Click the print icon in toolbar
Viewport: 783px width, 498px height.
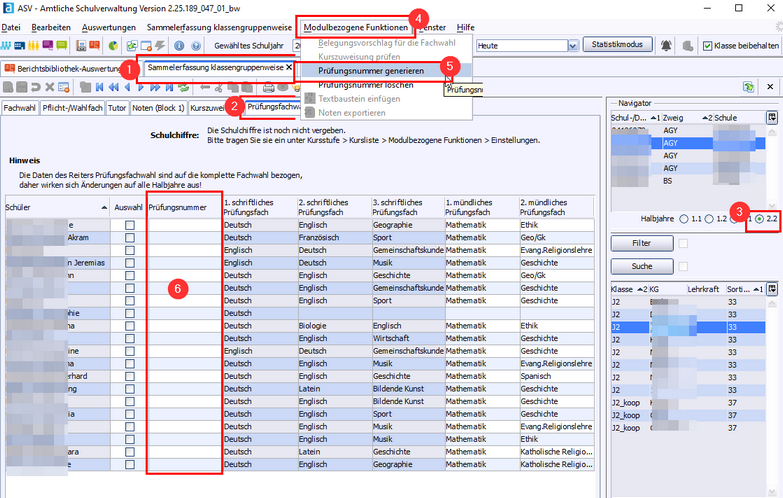(269, 88)
